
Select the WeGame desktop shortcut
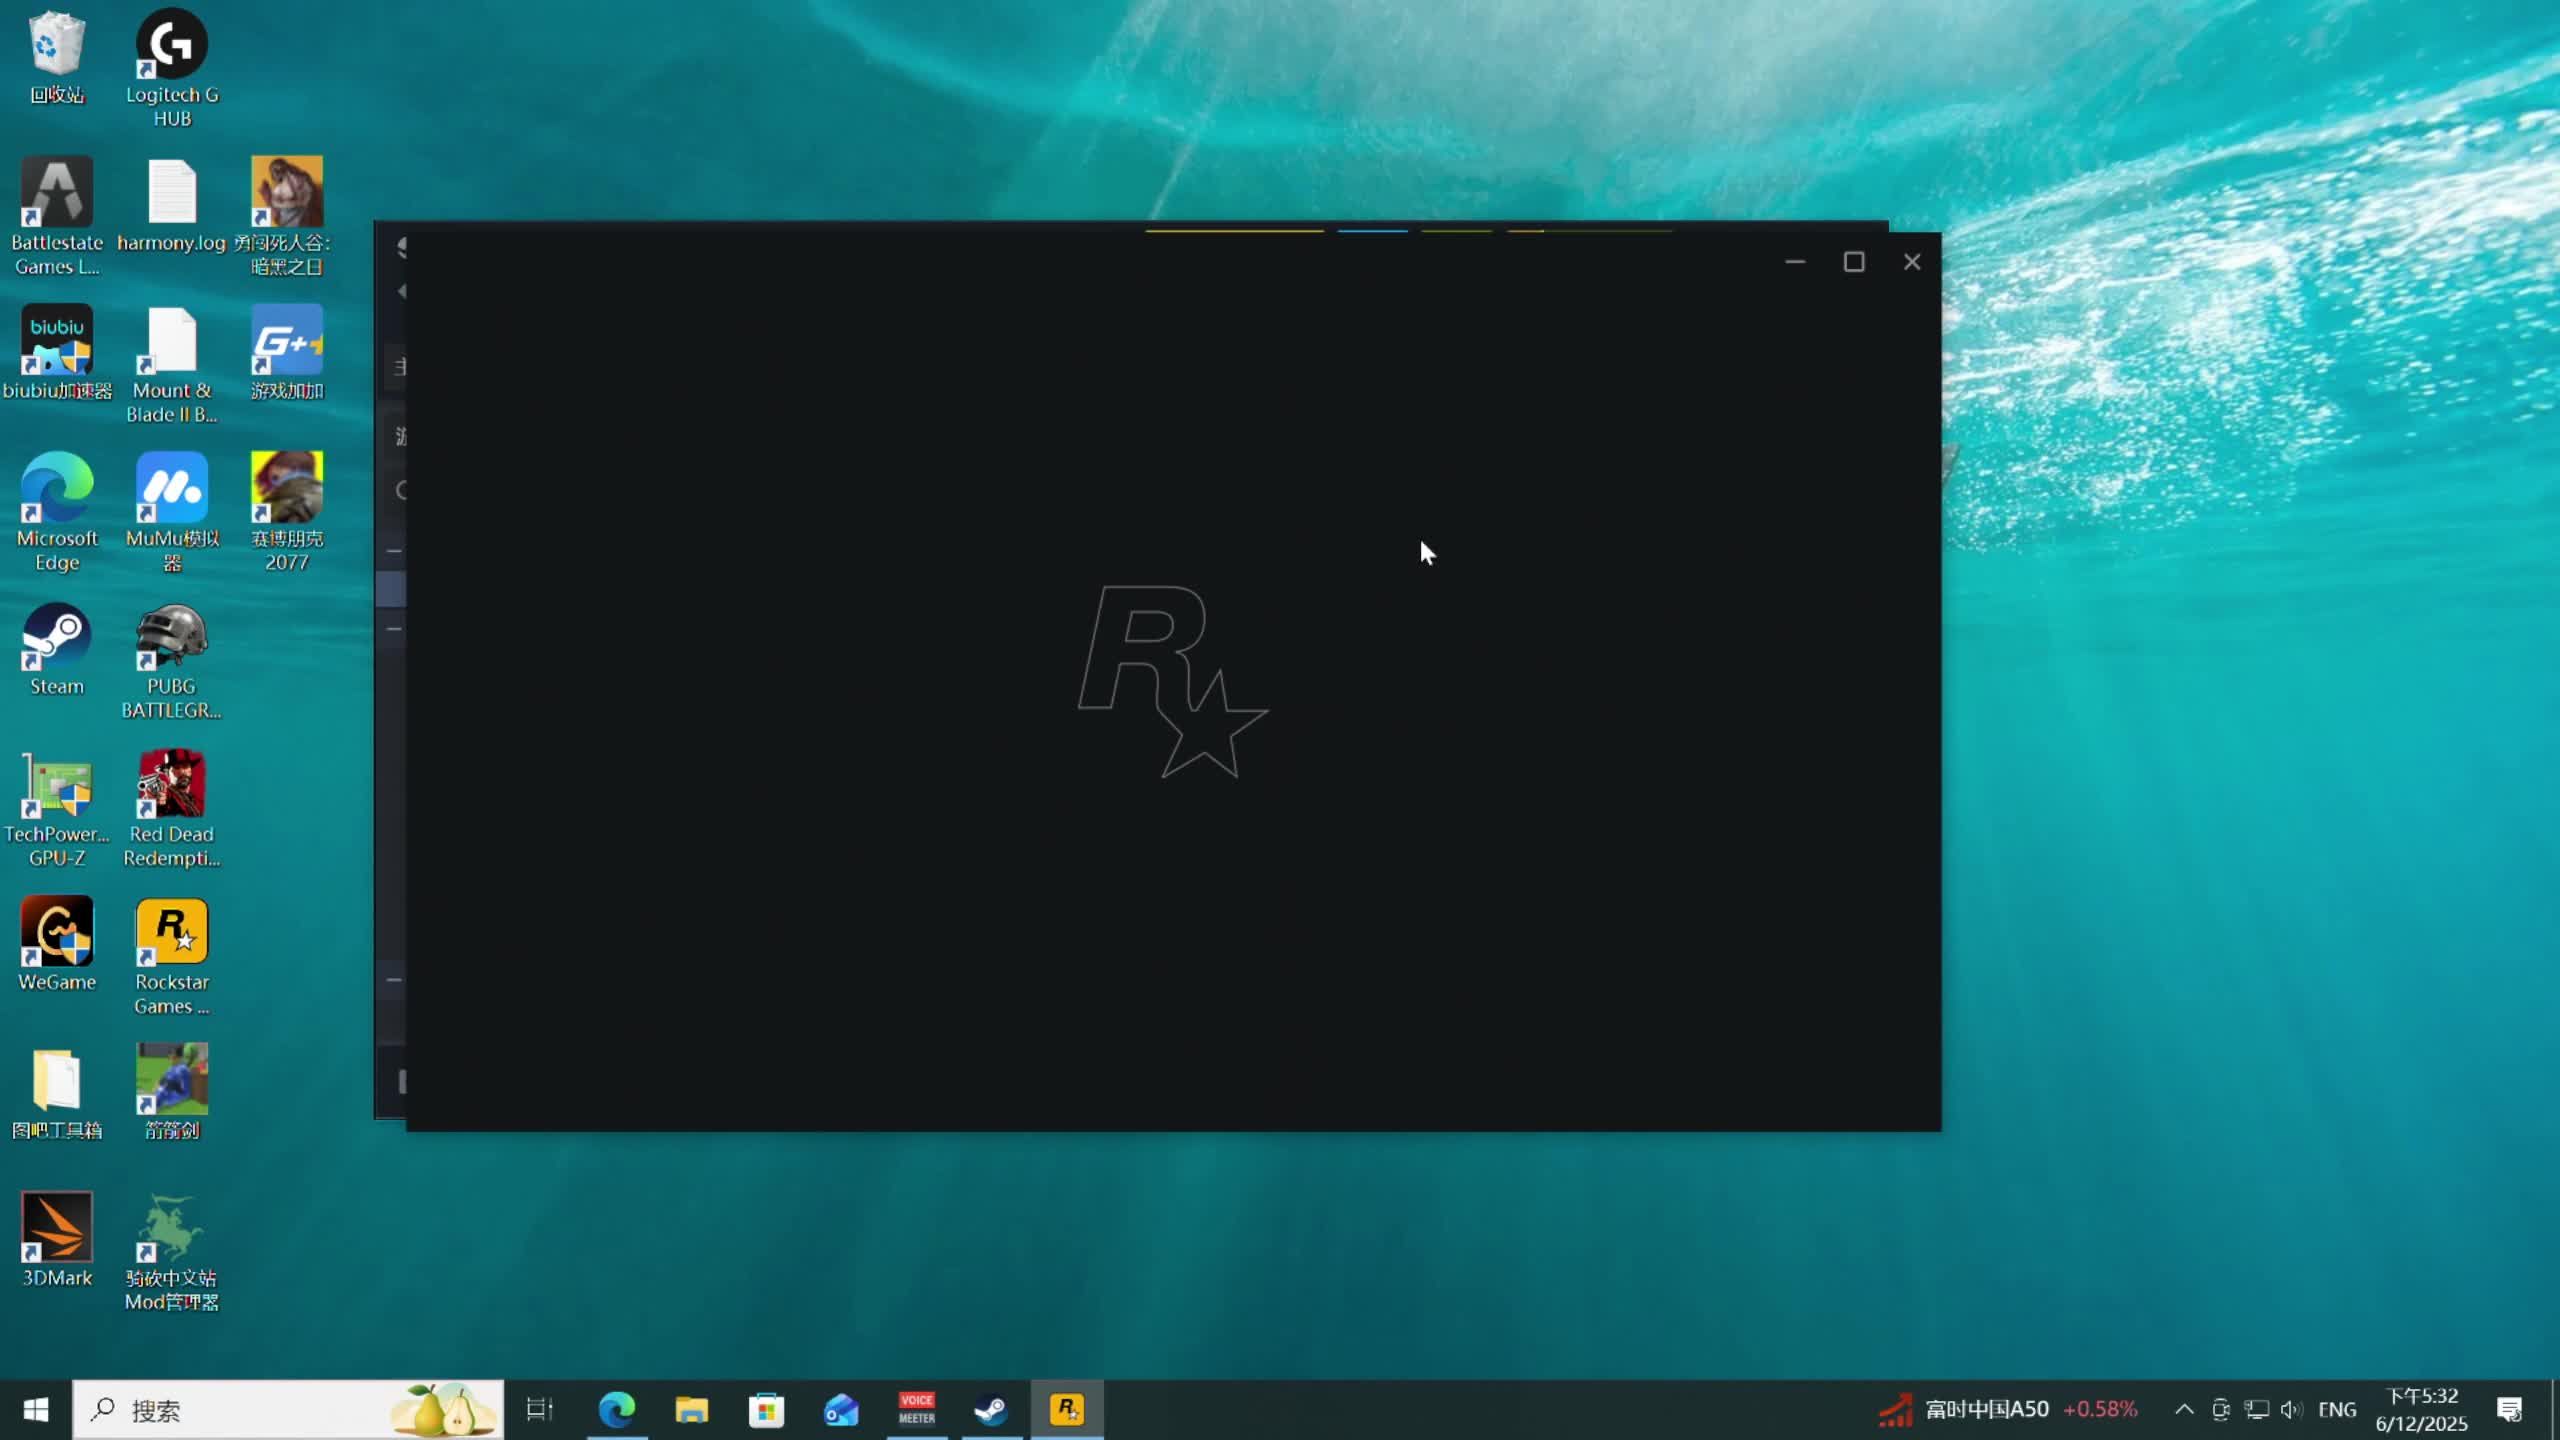pos(57,943)
